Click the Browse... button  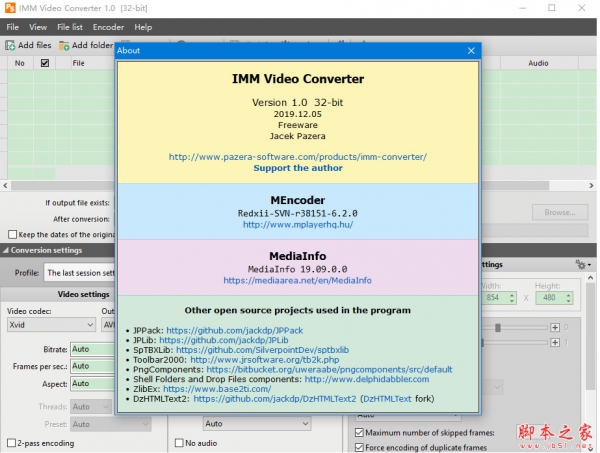(x=560, y=212)
